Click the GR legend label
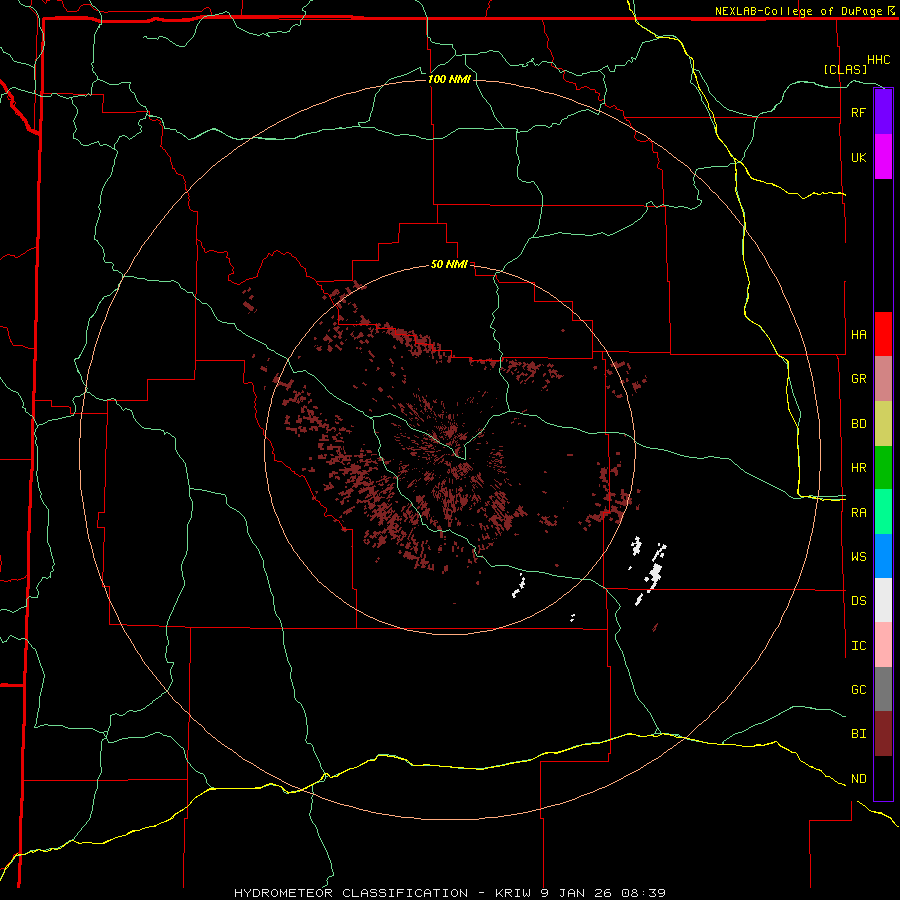The width and height of the screenshot is (900, 900). coord(858,379)
